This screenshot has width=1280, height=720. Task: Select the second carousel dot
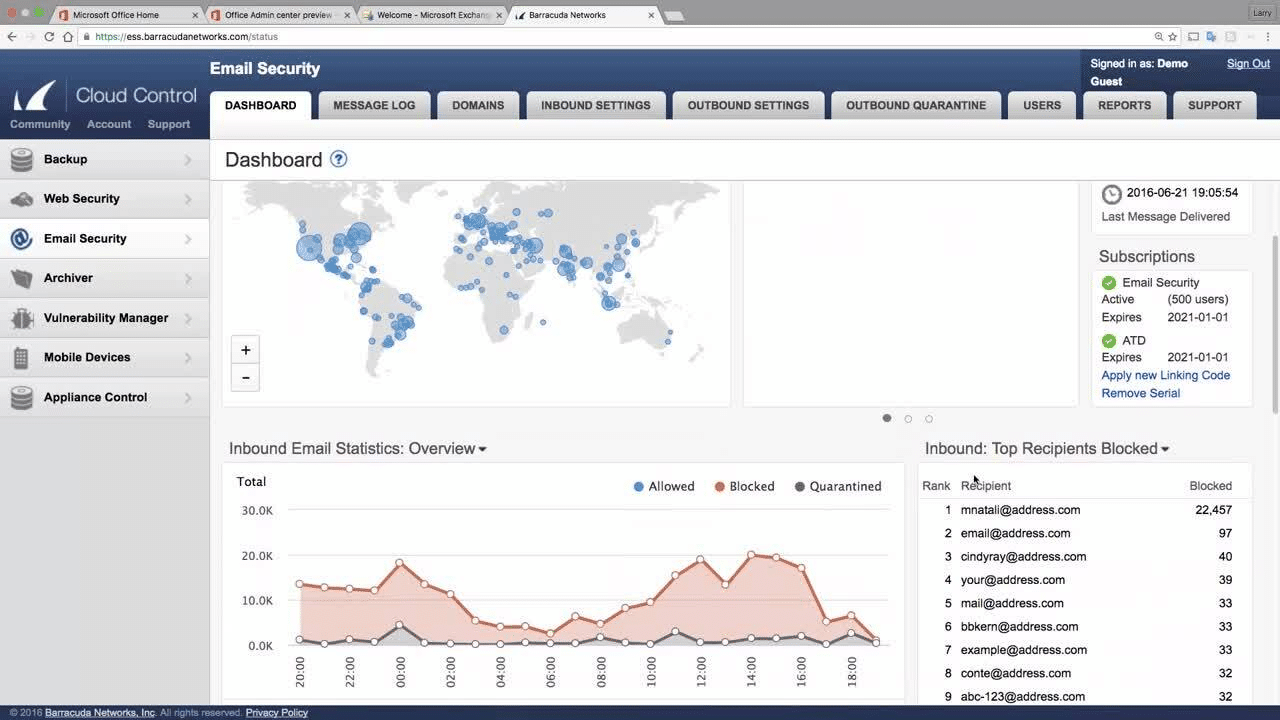point(908,419)
